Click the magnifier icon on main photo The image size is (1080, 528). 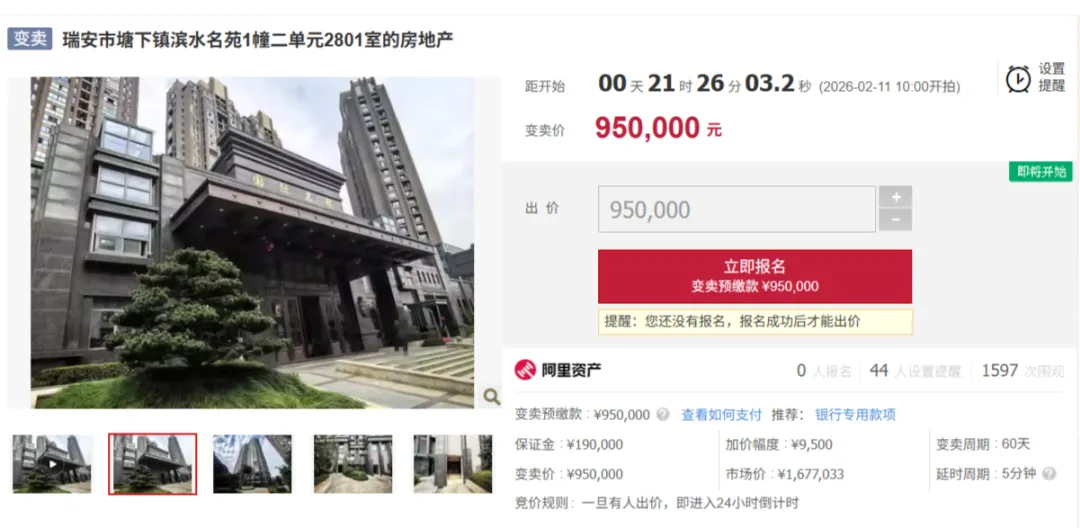pyautogui.click(x=491, y=396)
